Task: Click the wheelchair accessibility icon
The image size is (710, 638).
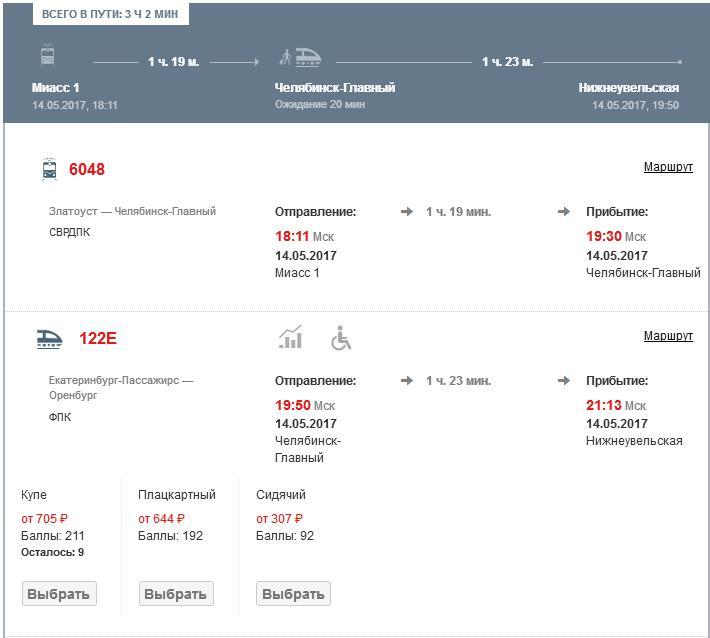Action: 342,339
